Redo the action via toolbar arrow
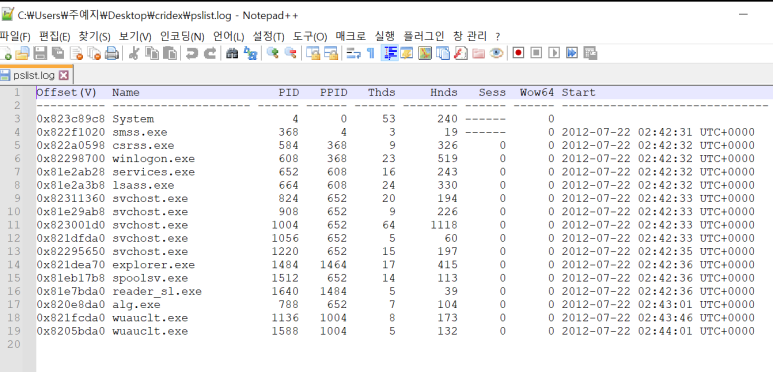Screen dimensions: 773x372 (210, 53)
